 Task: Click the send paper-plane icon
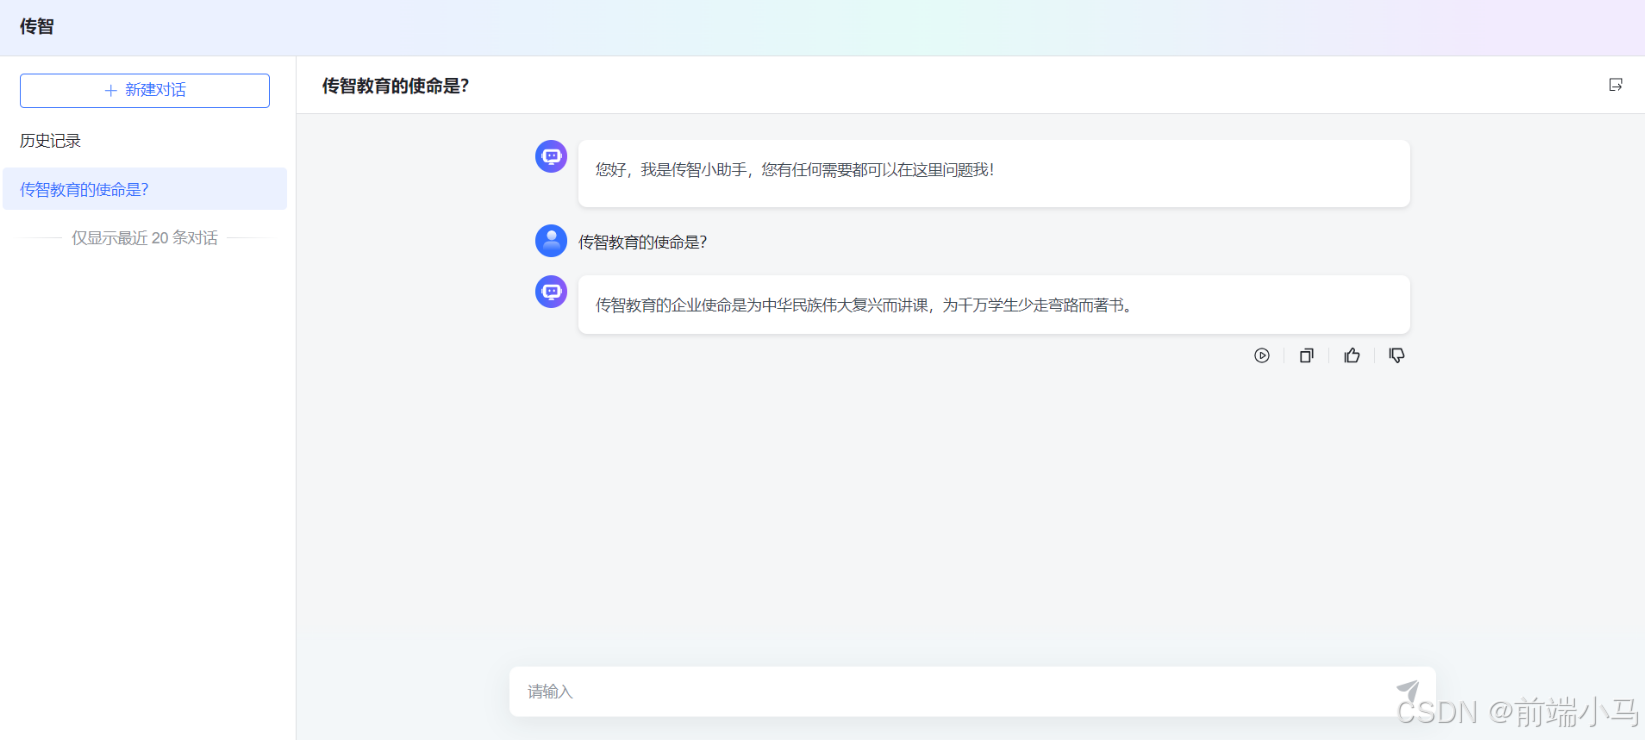click(1408, 691)
